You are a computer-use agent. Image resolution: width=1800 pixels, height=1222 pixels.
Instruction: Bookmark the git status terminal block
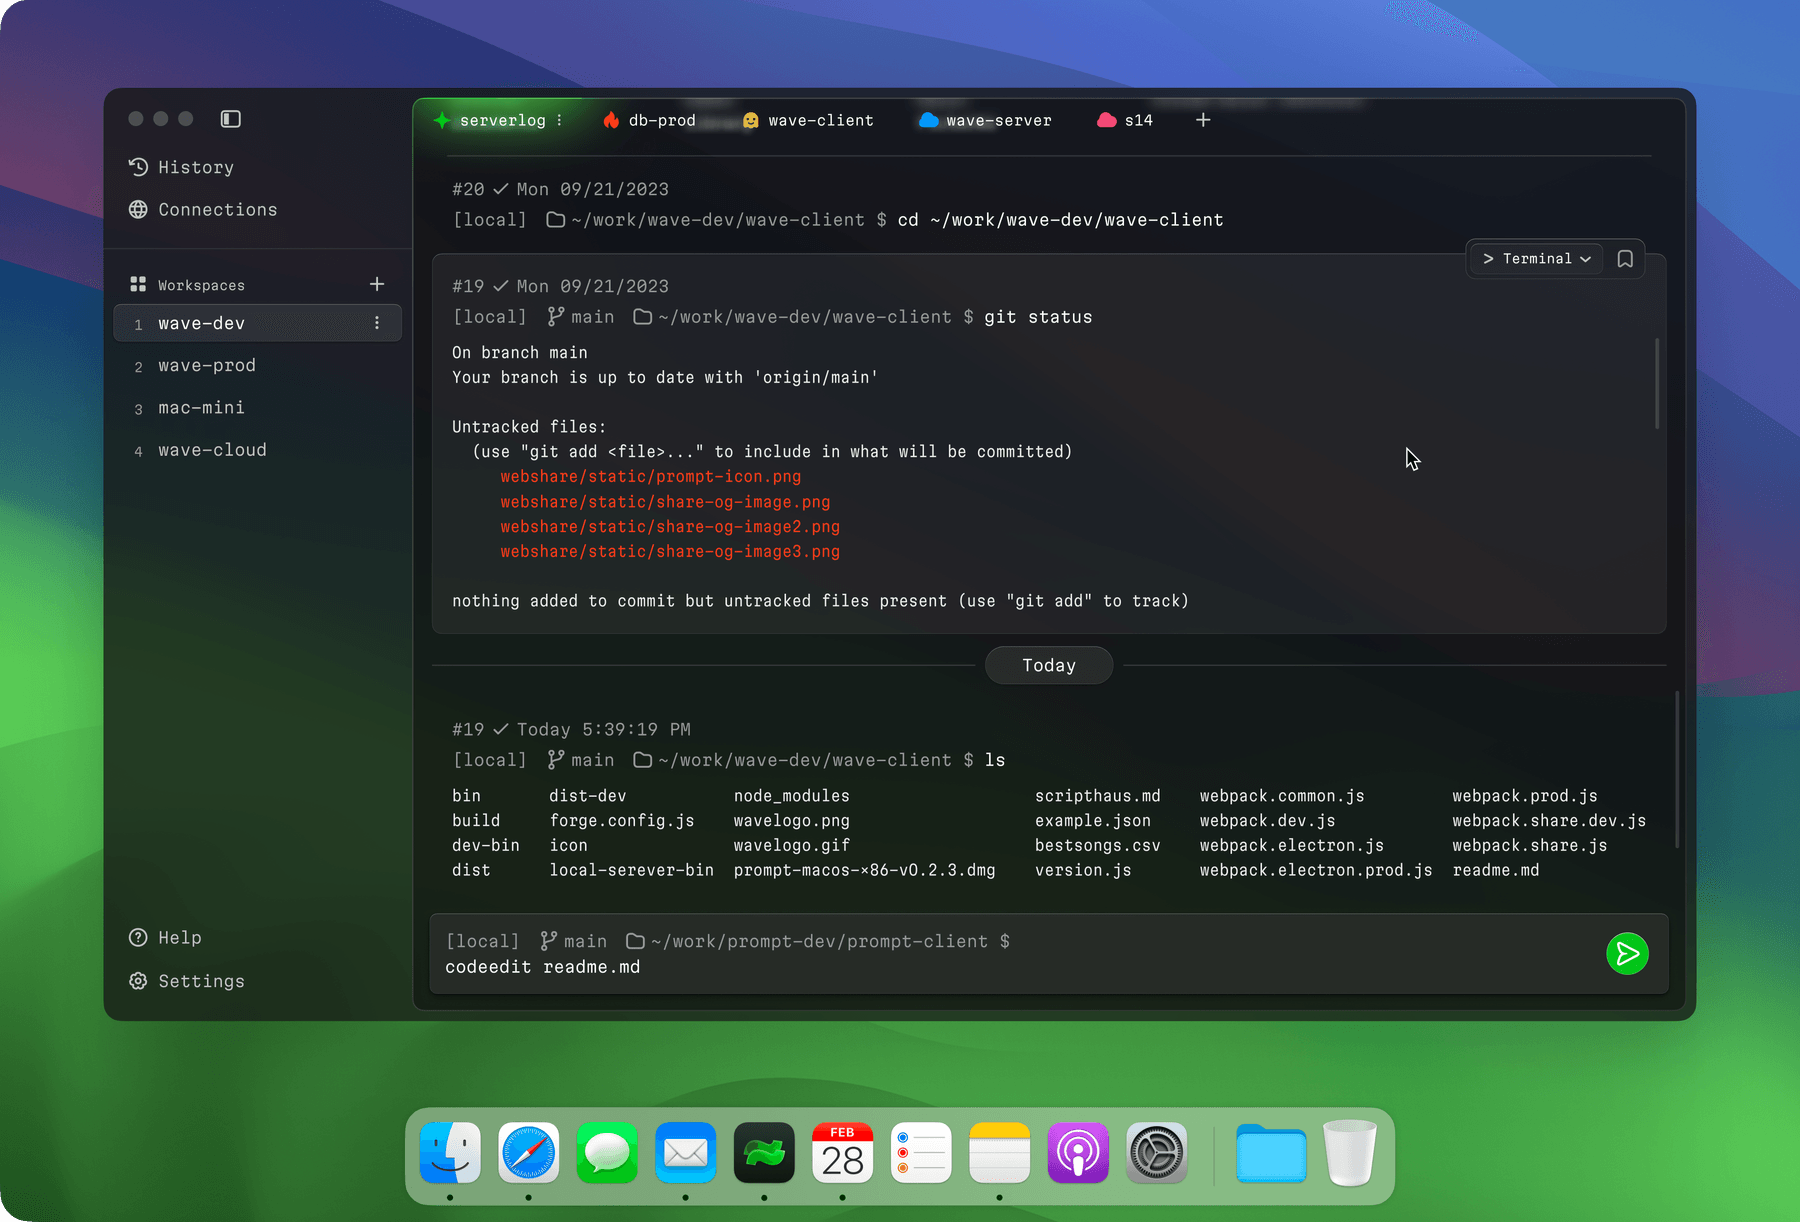coord(1625,258)
